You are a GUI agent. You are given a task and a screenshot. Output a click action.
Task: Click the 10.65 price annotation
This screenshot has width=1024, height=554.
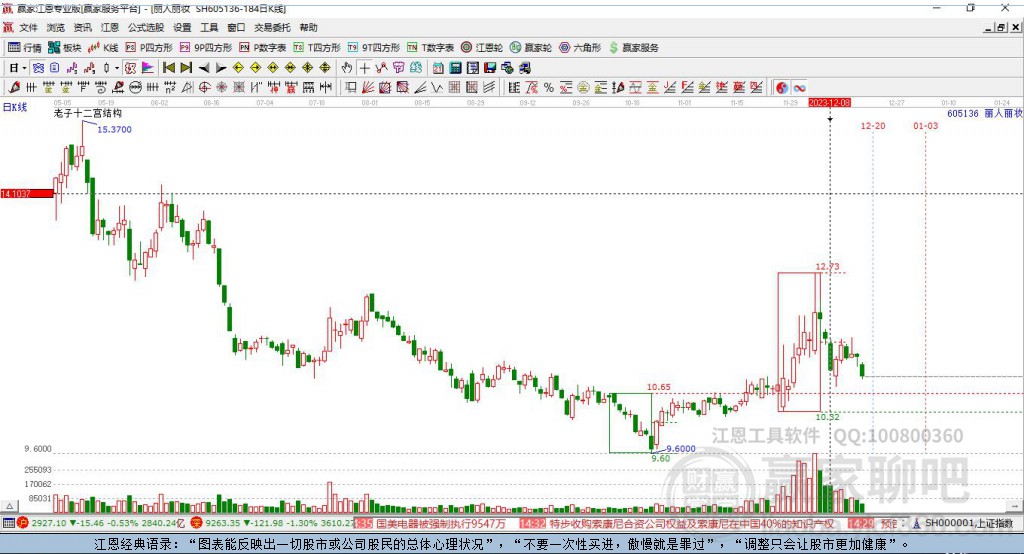coord(658,387)
